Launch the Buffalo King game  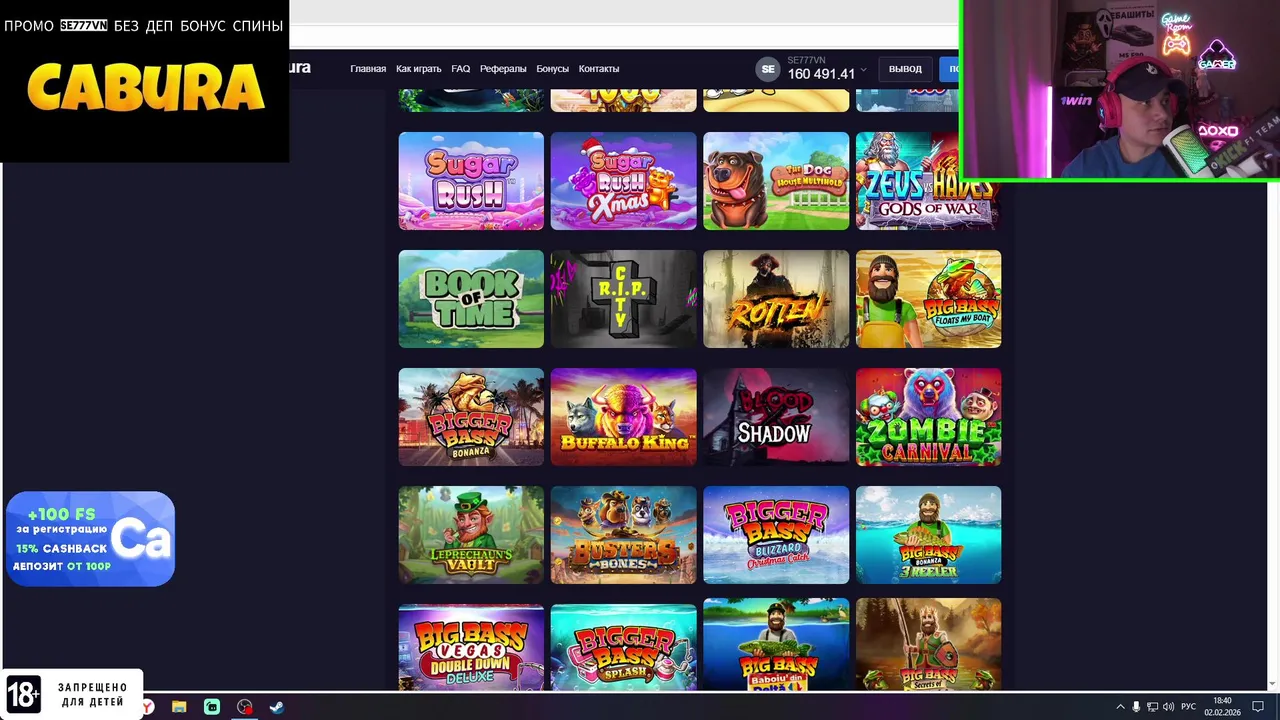pos(623,417)
